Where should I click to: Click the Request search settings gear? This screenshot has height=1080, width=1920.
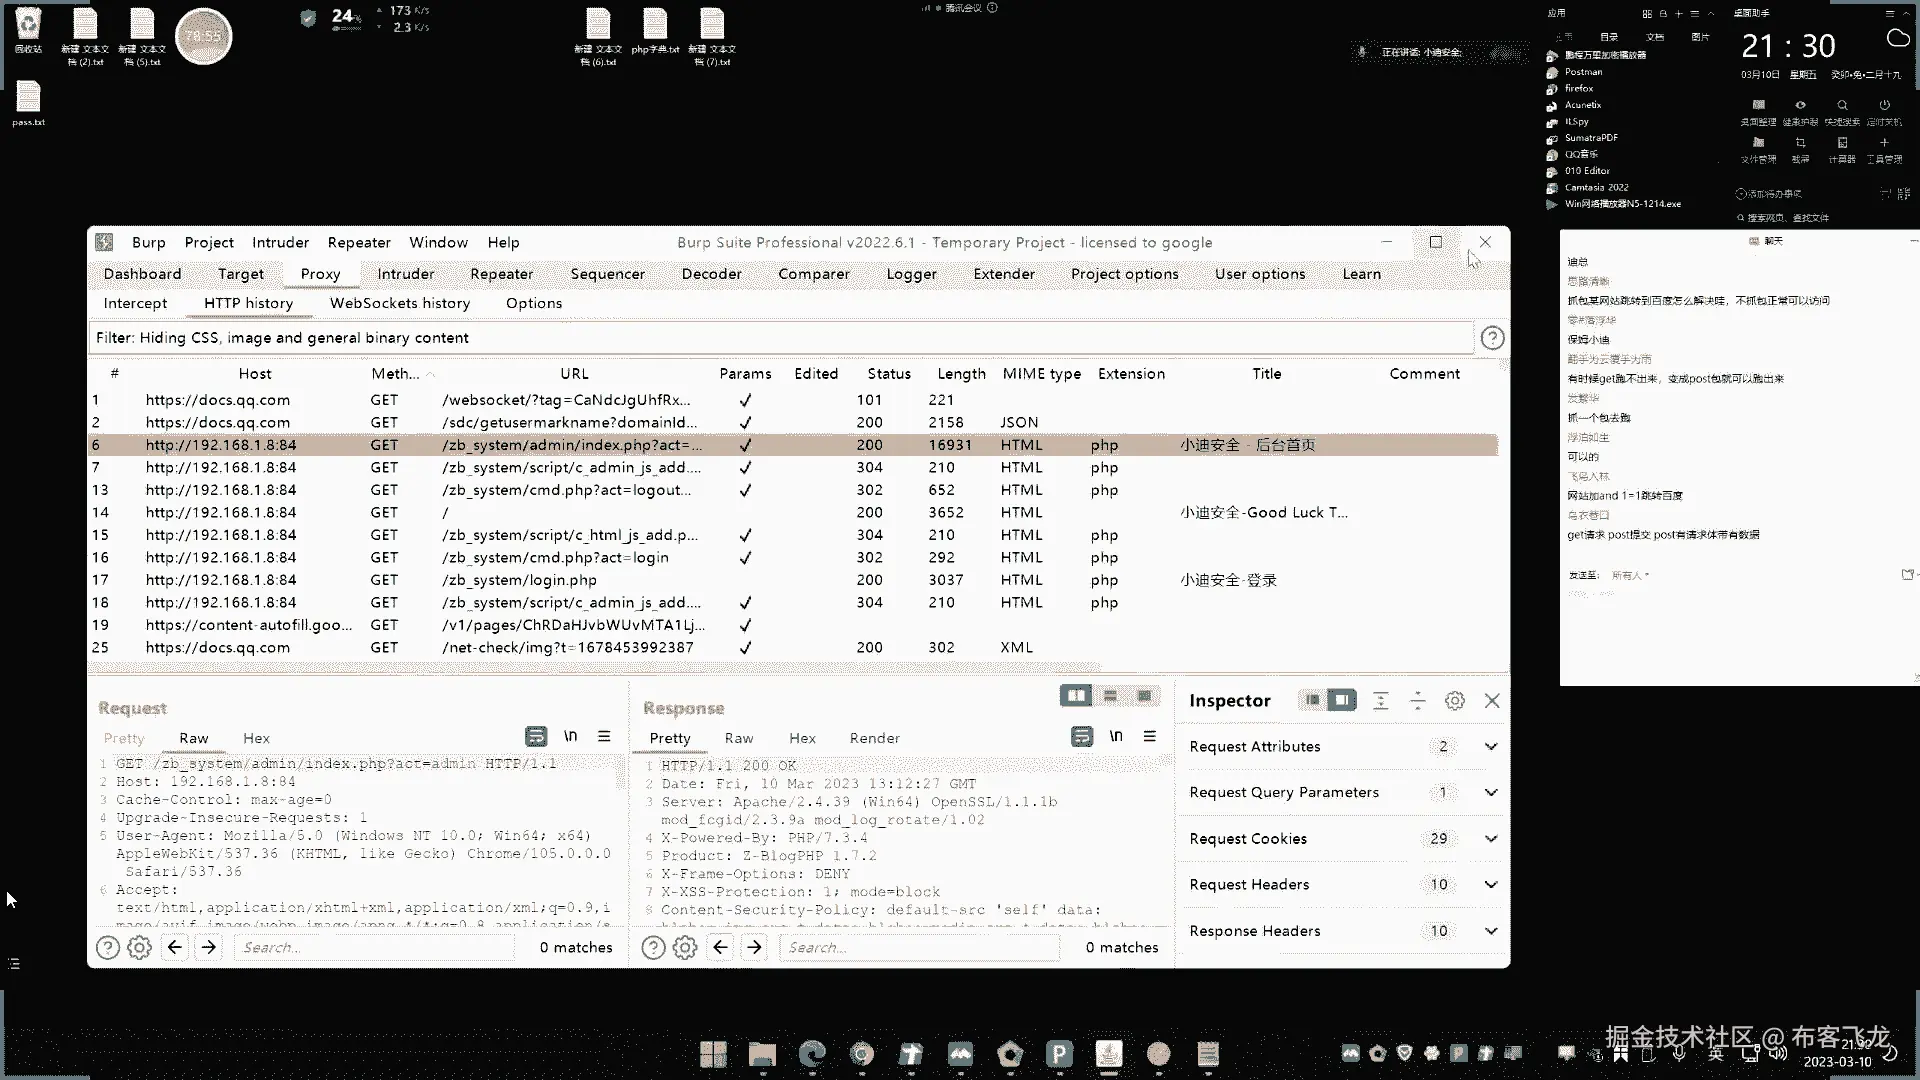click(x=140, y=947)
